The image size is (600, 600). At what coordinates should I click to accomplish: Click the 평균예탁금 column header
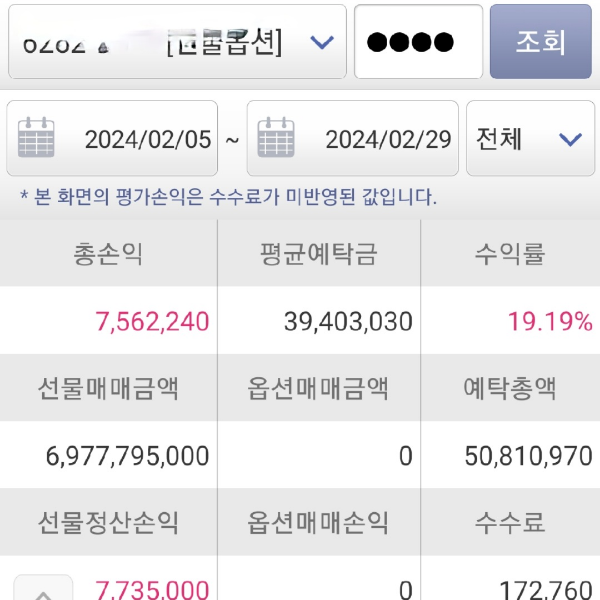(x=318, y=254)
